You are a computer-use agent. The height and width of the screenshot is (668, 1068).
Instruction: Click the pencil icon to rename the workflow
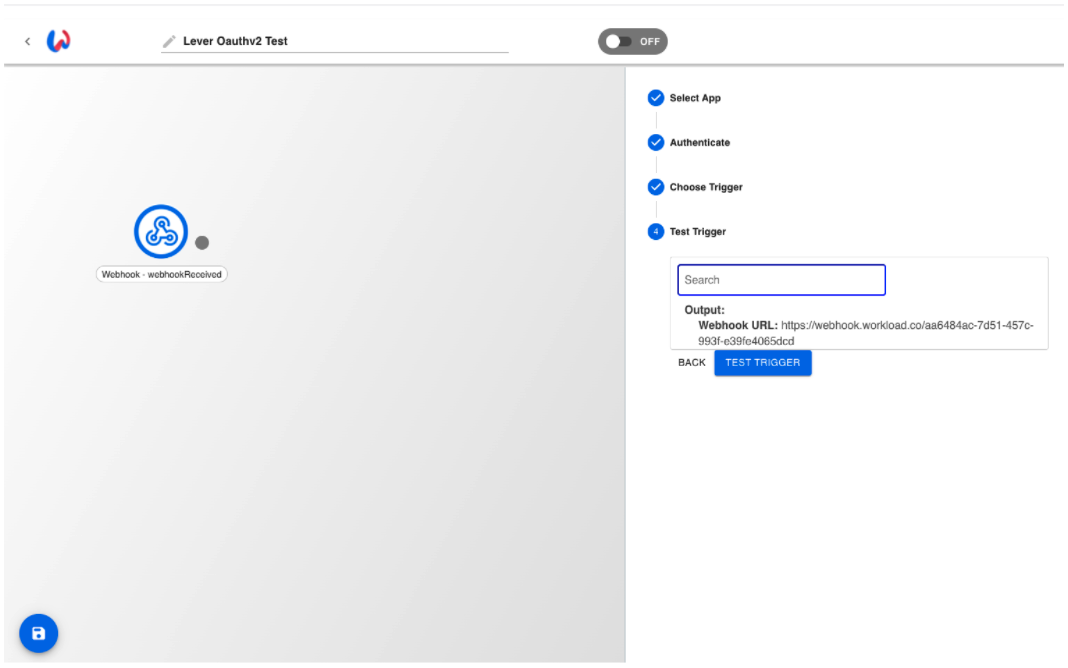(166, 41)
